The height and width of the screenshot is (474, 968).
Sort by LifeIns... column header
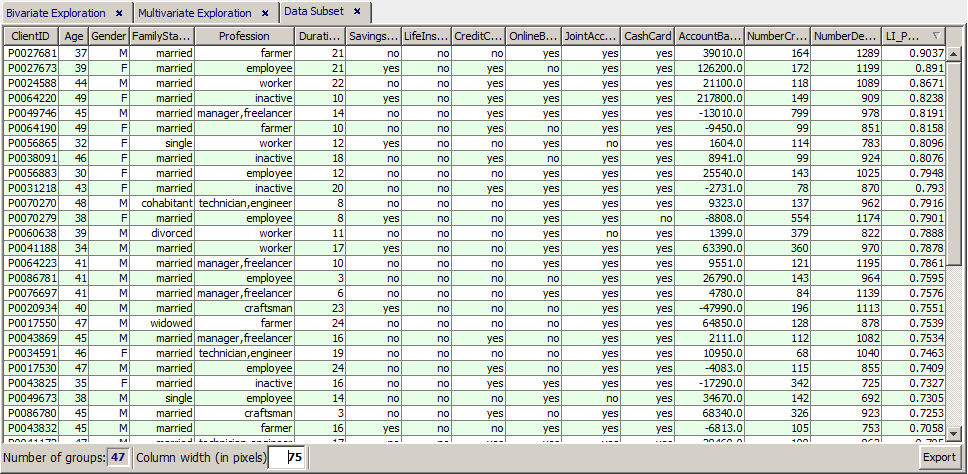427,36
